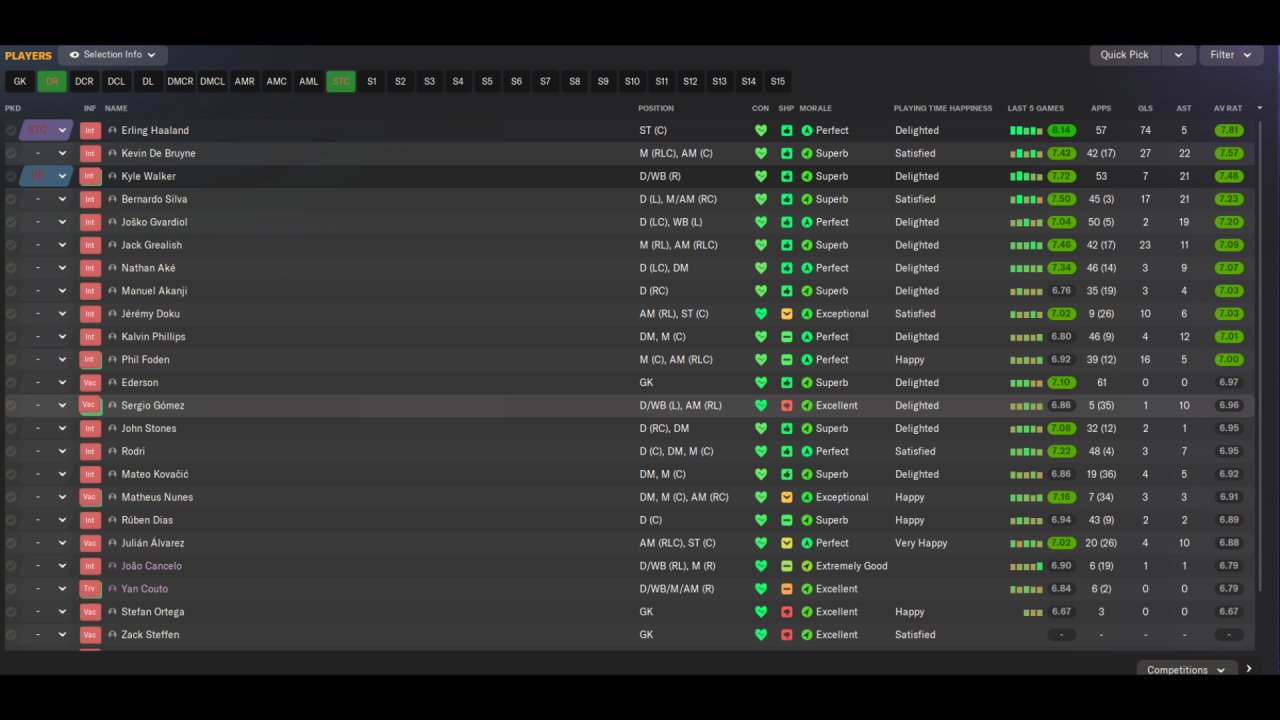Click the player profile icon beside John Stones

click(112, 428)
